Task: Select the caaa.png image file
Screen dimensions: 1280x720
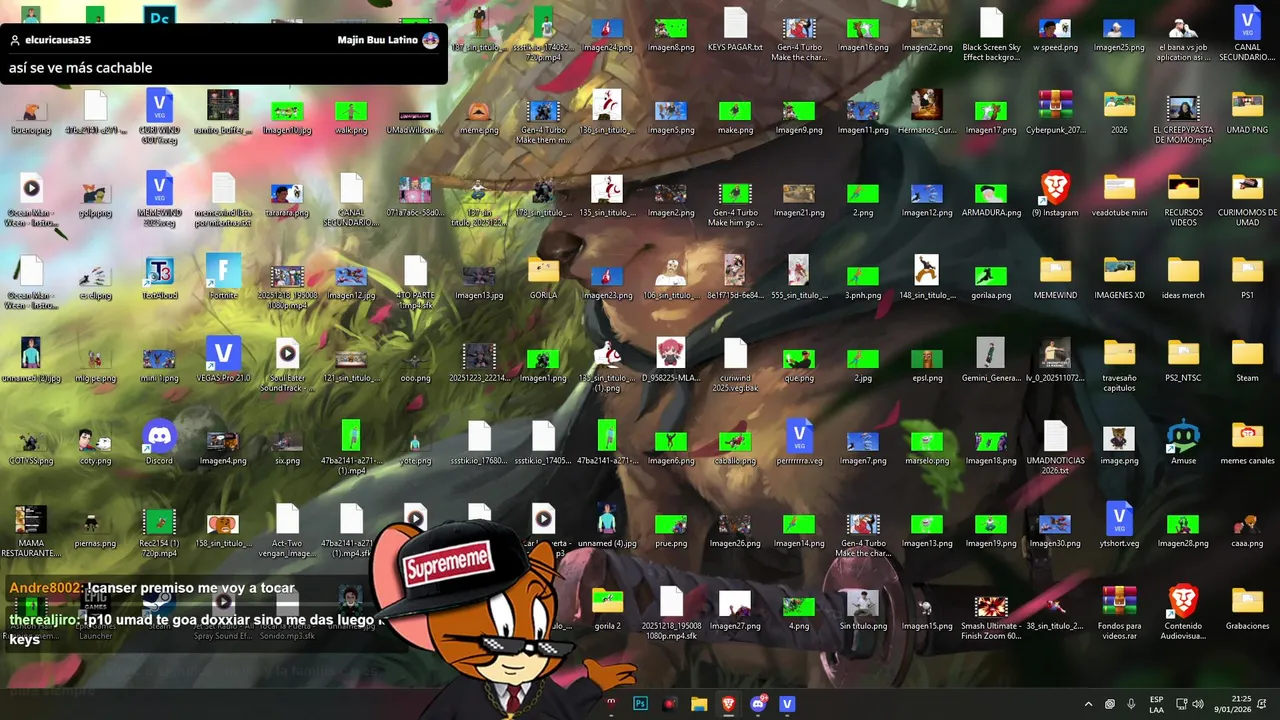Action: pos(1247,525)
